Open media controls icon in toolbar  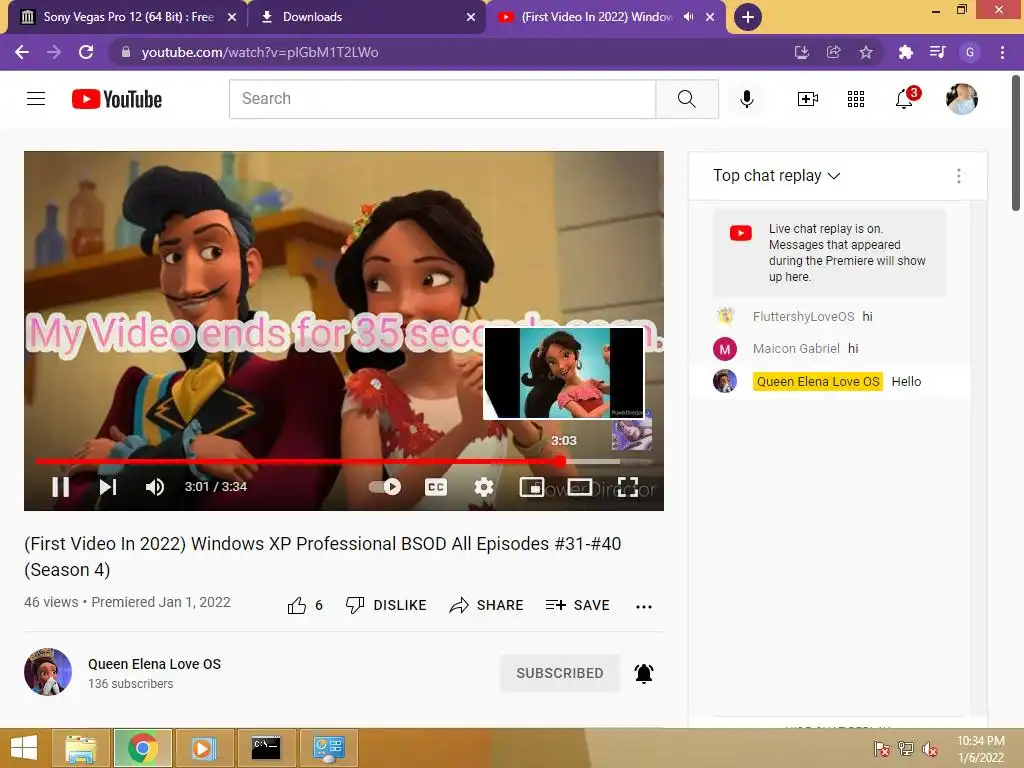click(938, 52)
